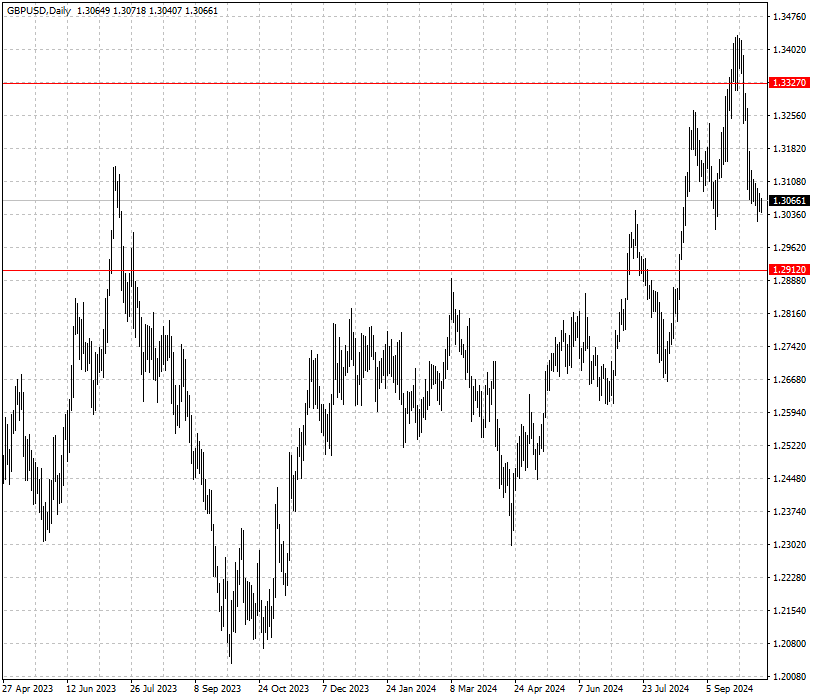Click the 1.25220 price scale value
This screenshot has height=700, width=813.
tap(789, 445)
